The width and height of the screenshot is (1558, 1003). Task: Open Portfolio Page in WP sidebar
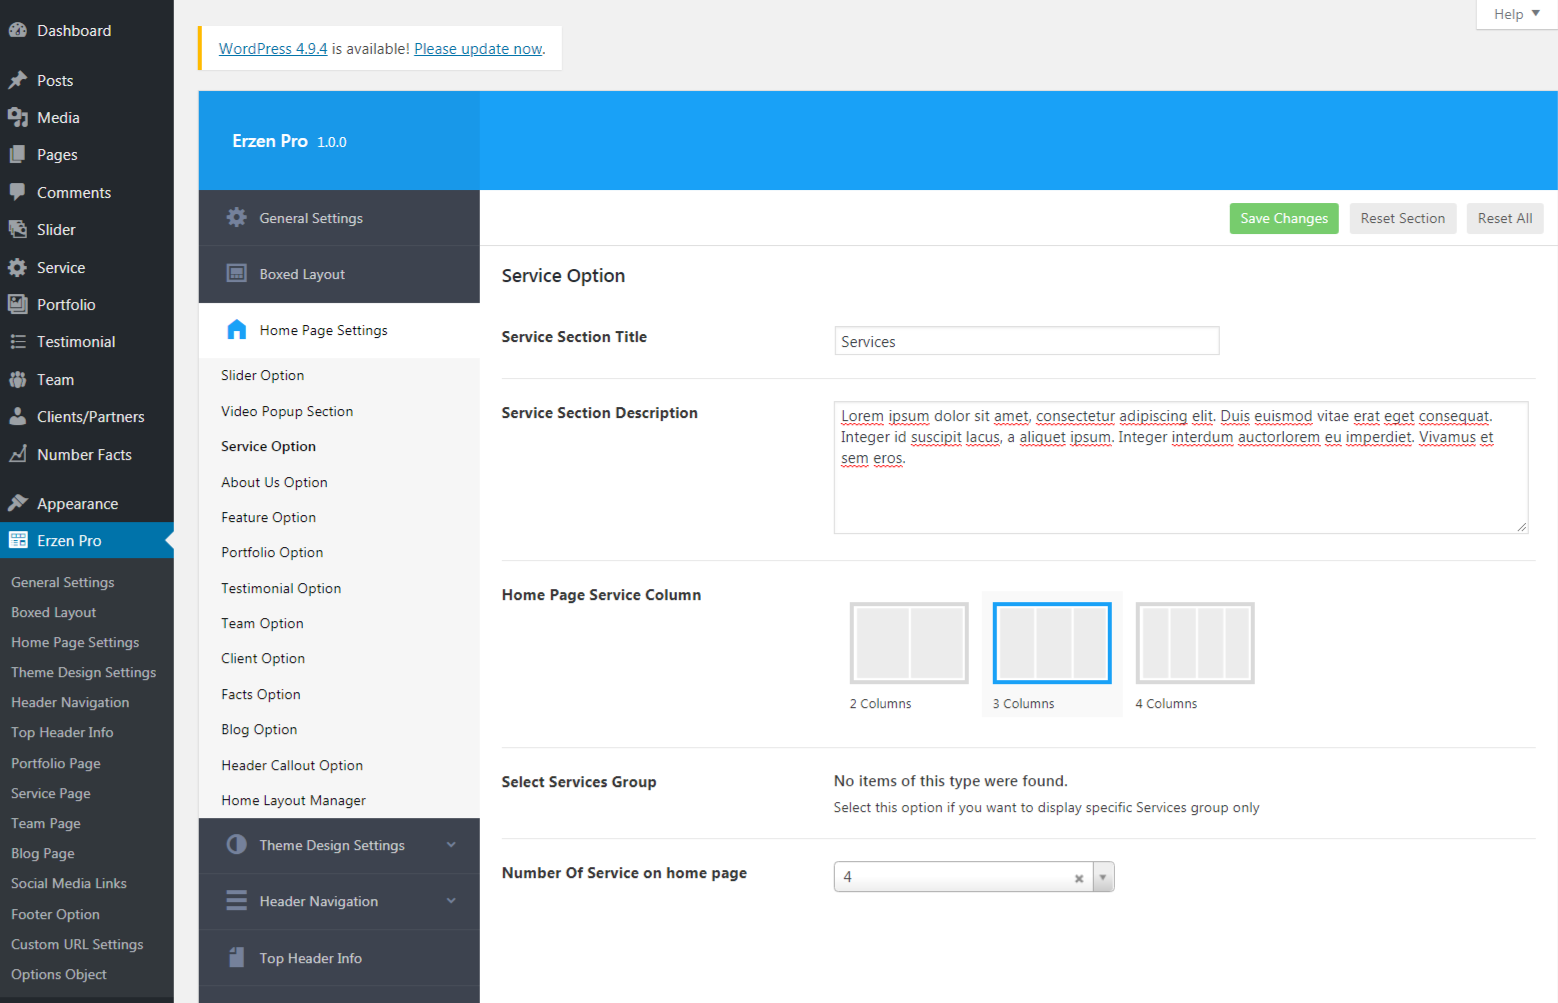pyautogui.click(x=56, y=763)
